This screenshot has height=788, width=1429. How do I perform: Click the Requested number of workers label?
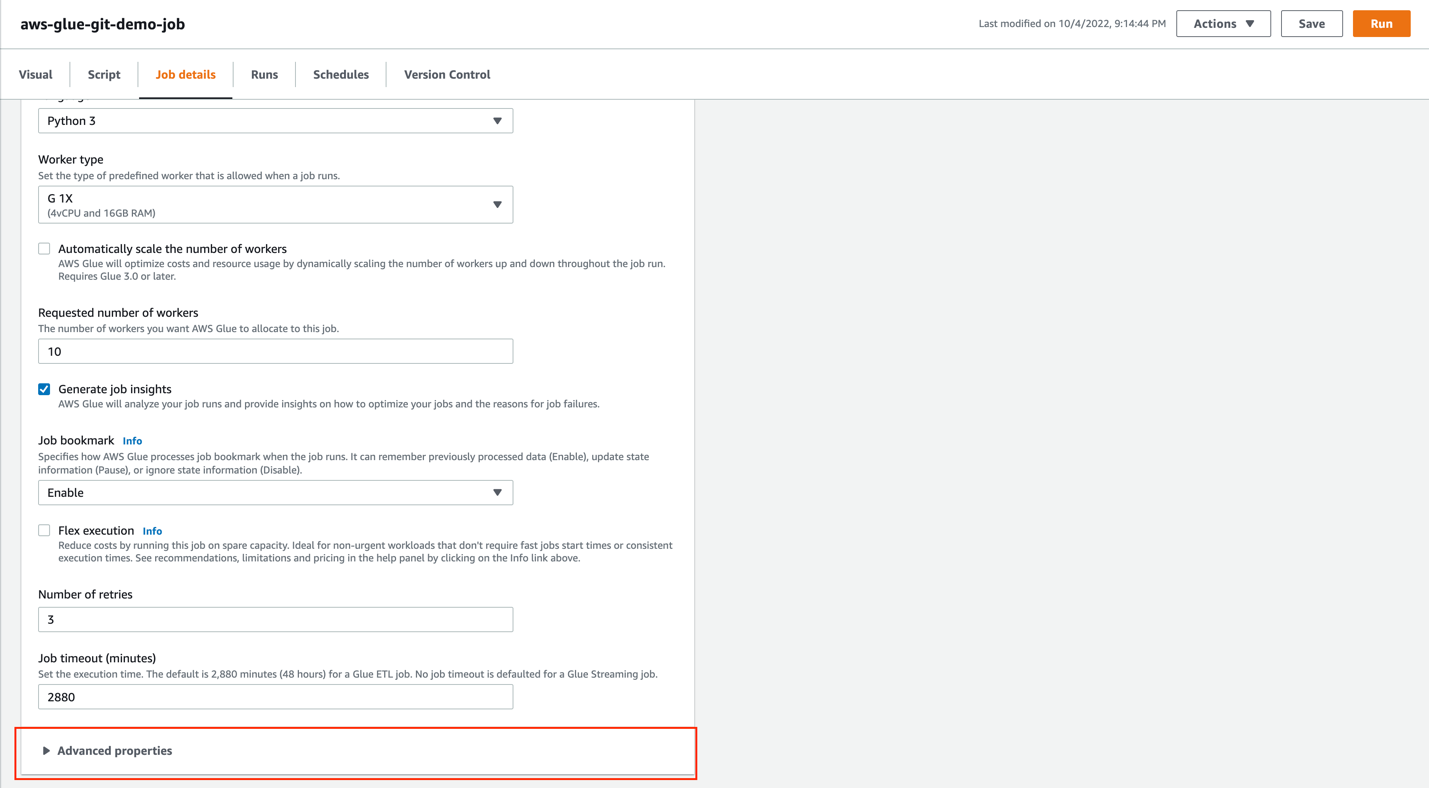(118, 313)
